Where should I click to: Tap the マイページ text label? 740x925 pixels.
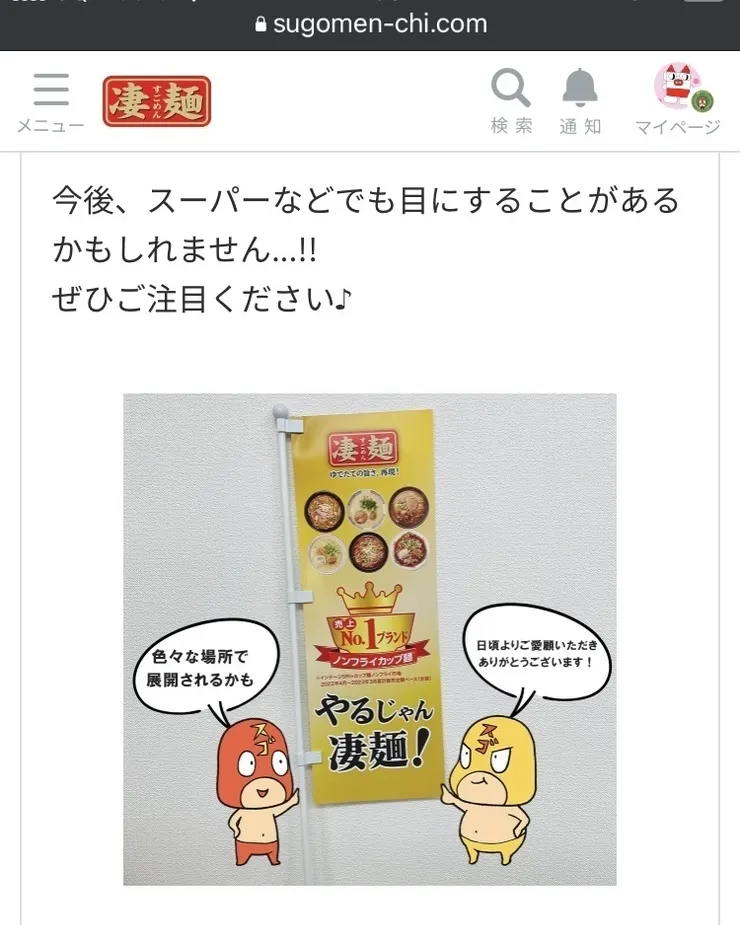(x=677, y=127)
